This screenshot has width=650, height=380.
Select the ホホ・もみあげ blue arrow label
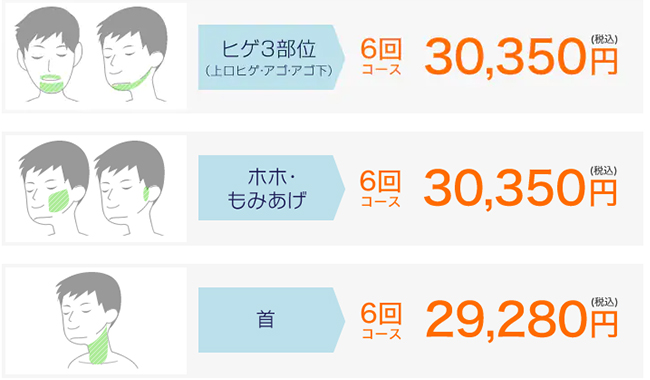[271, 188]
